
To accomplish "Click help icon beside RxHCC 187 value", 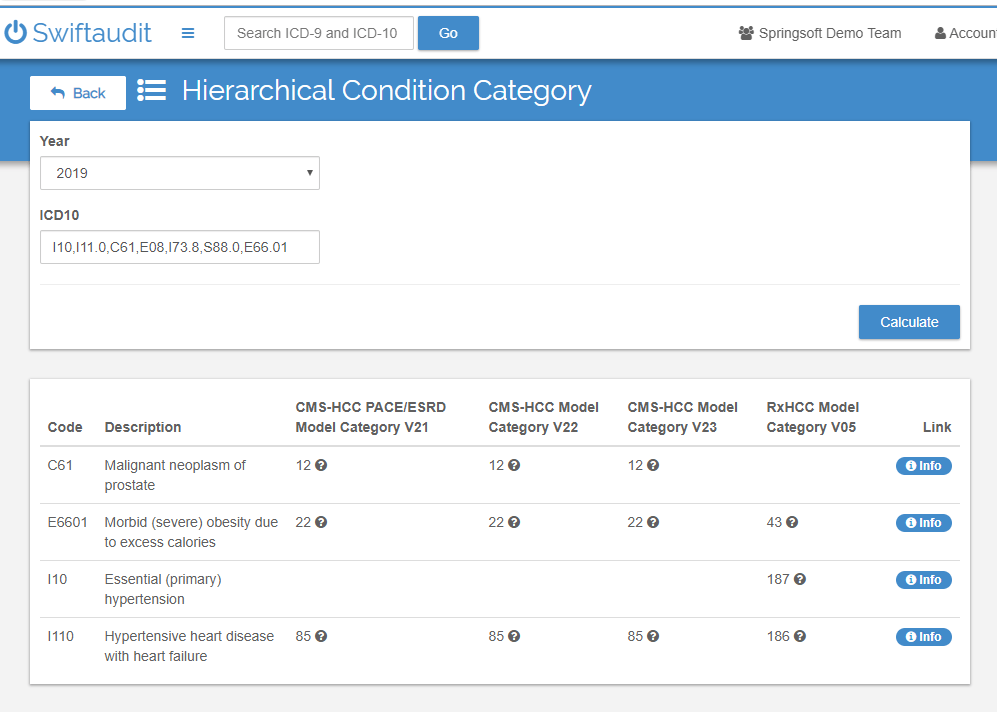I will click(800, 579).
